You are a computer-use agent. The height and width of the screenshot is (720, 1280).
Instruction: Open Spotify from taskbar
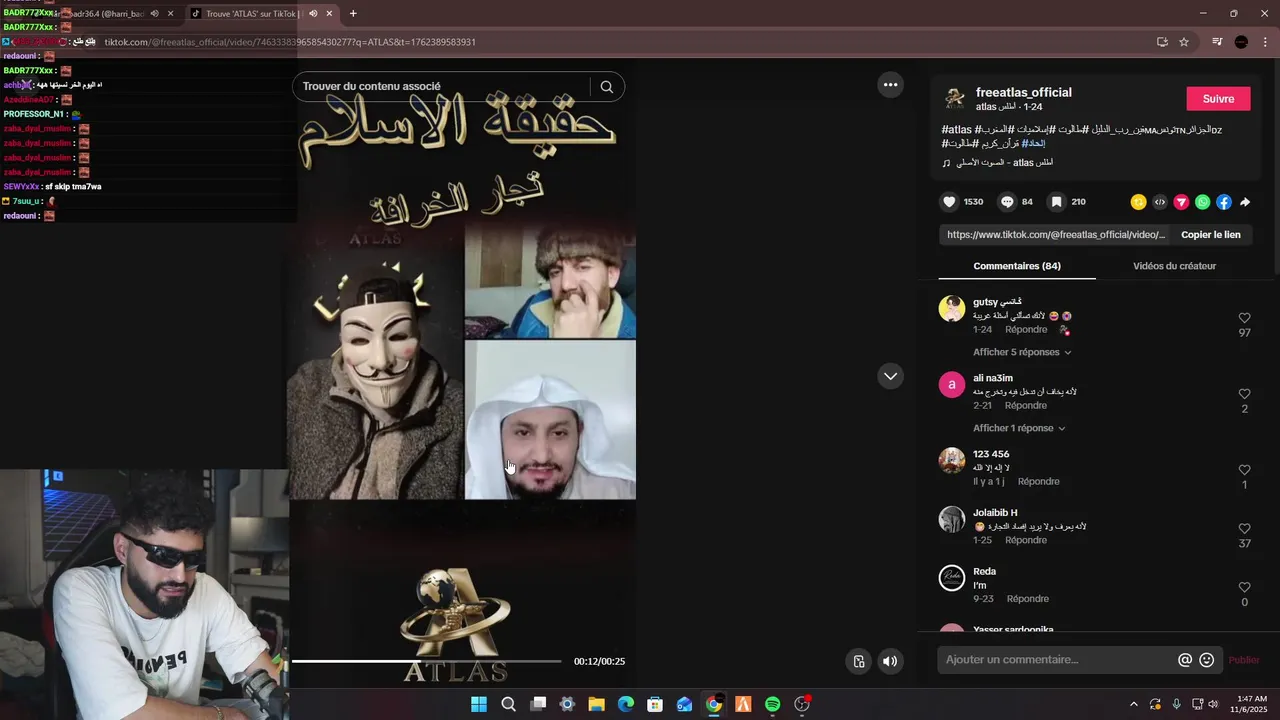[772, 704]
